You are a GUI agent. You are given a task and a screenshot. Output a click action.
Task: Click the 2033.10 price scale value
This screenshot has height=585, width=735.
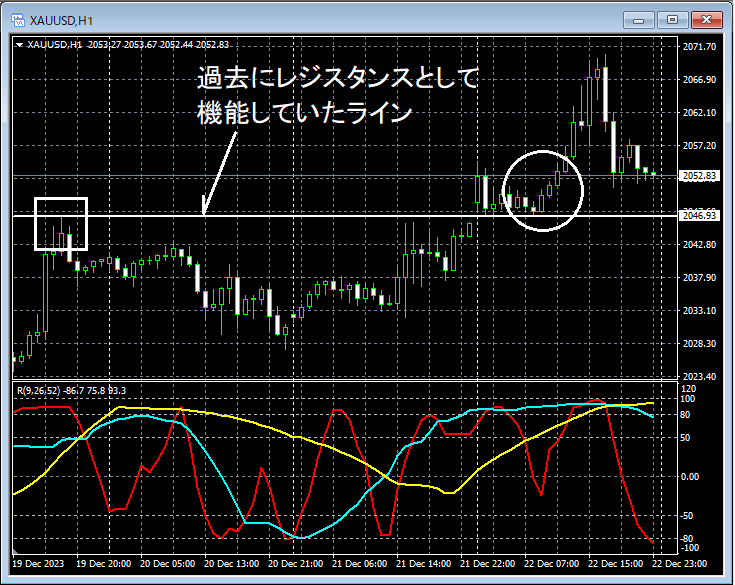pos(699,310)
